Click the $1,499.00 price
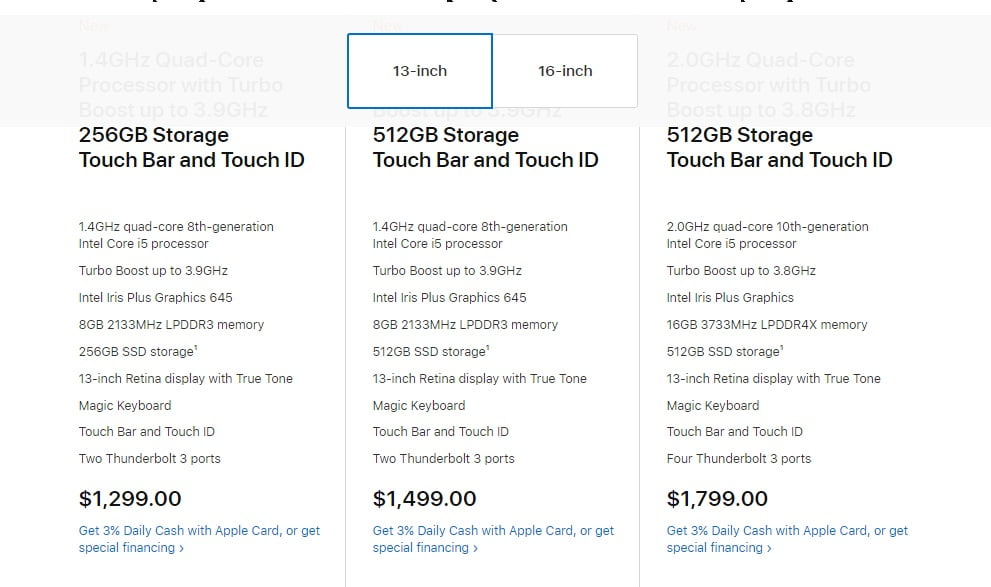This screenshot has width=991, height=587. (424, 498)
